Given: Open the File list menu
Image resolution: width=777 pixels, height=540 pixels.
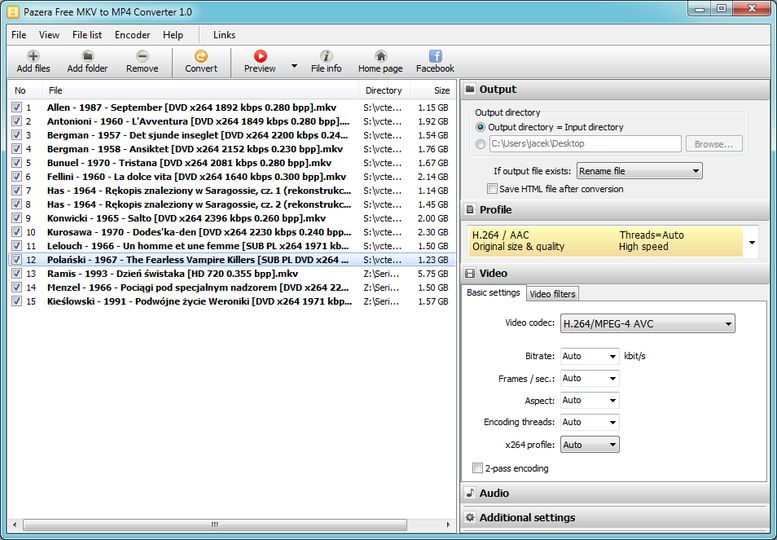Looking at the screenshot, I should [x=87, y=35].
